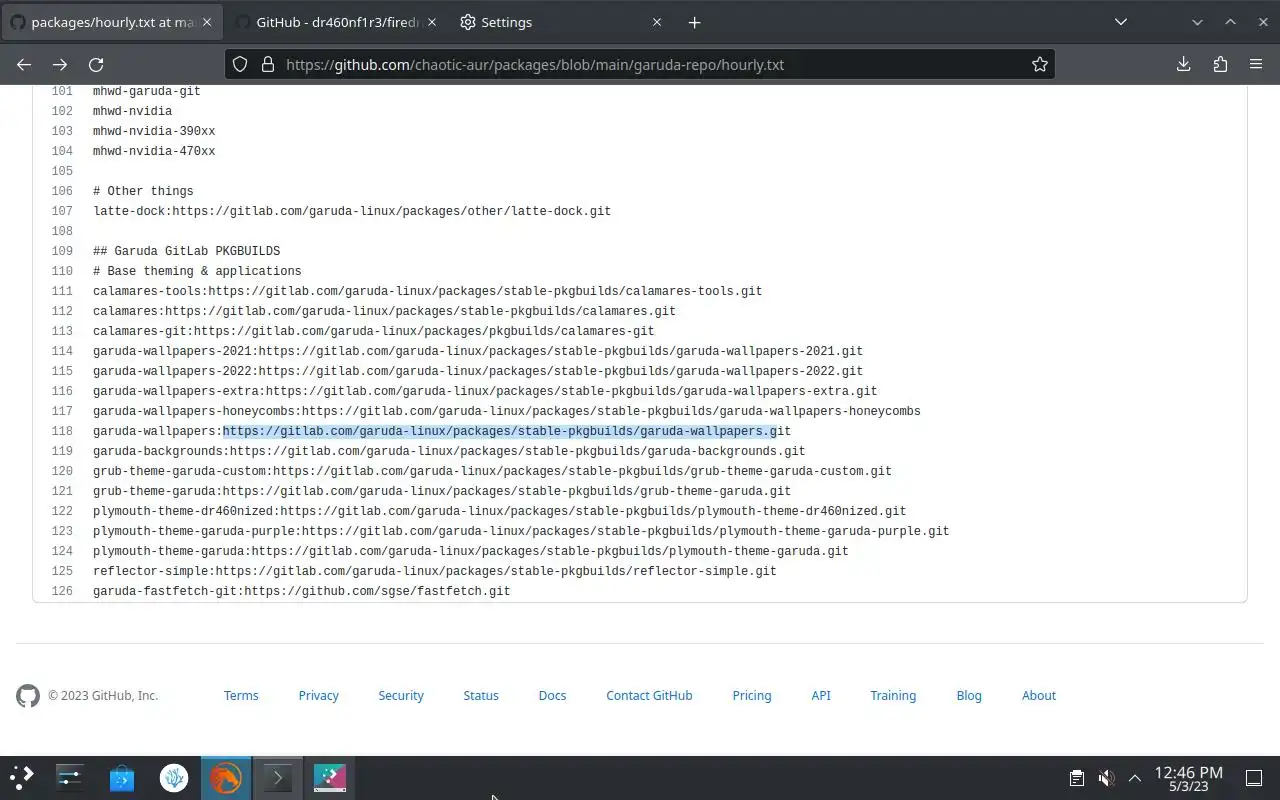Click the 'mhwd-nvidia-390xx' line

coord(154,131)
